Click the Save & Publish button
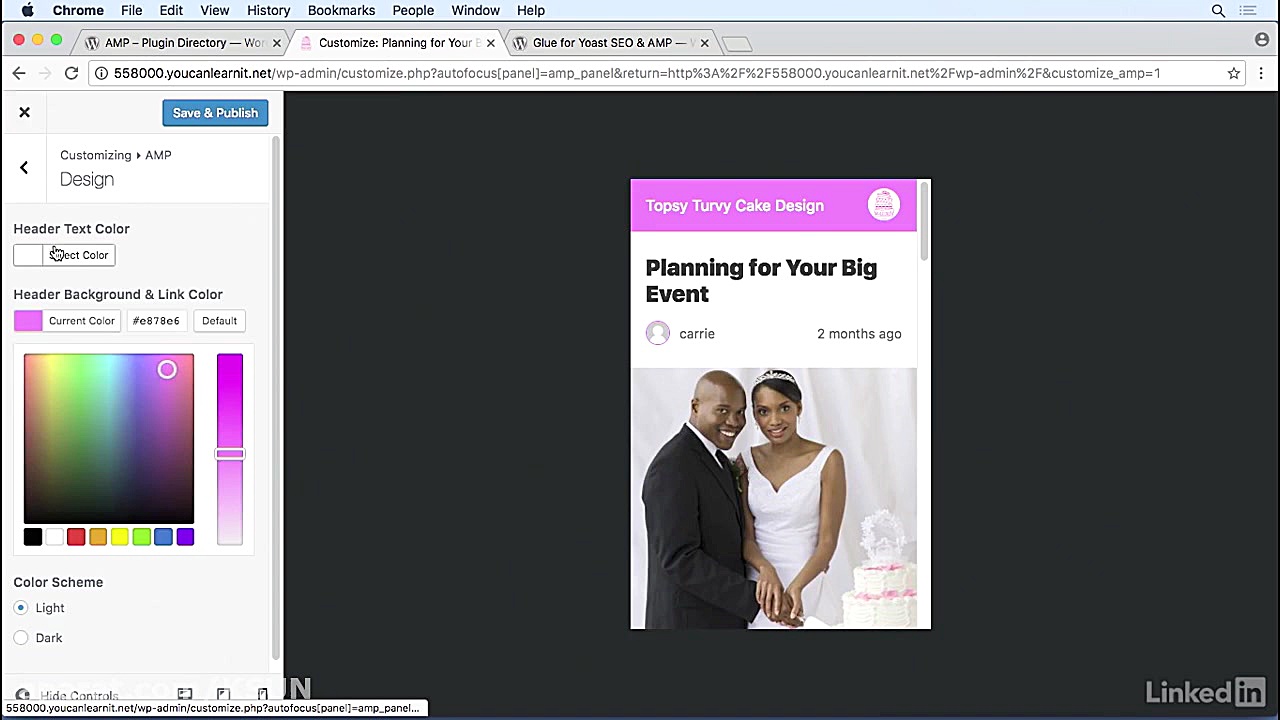The width and height of the screenshot is (1280, 720). 215,113
